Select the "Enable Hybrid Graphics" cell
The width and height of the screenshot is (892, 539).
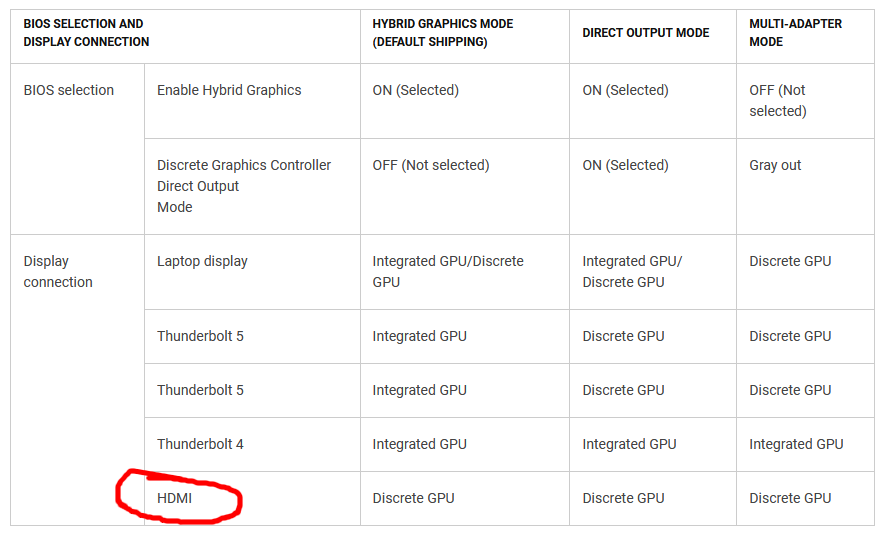[229, 90]
